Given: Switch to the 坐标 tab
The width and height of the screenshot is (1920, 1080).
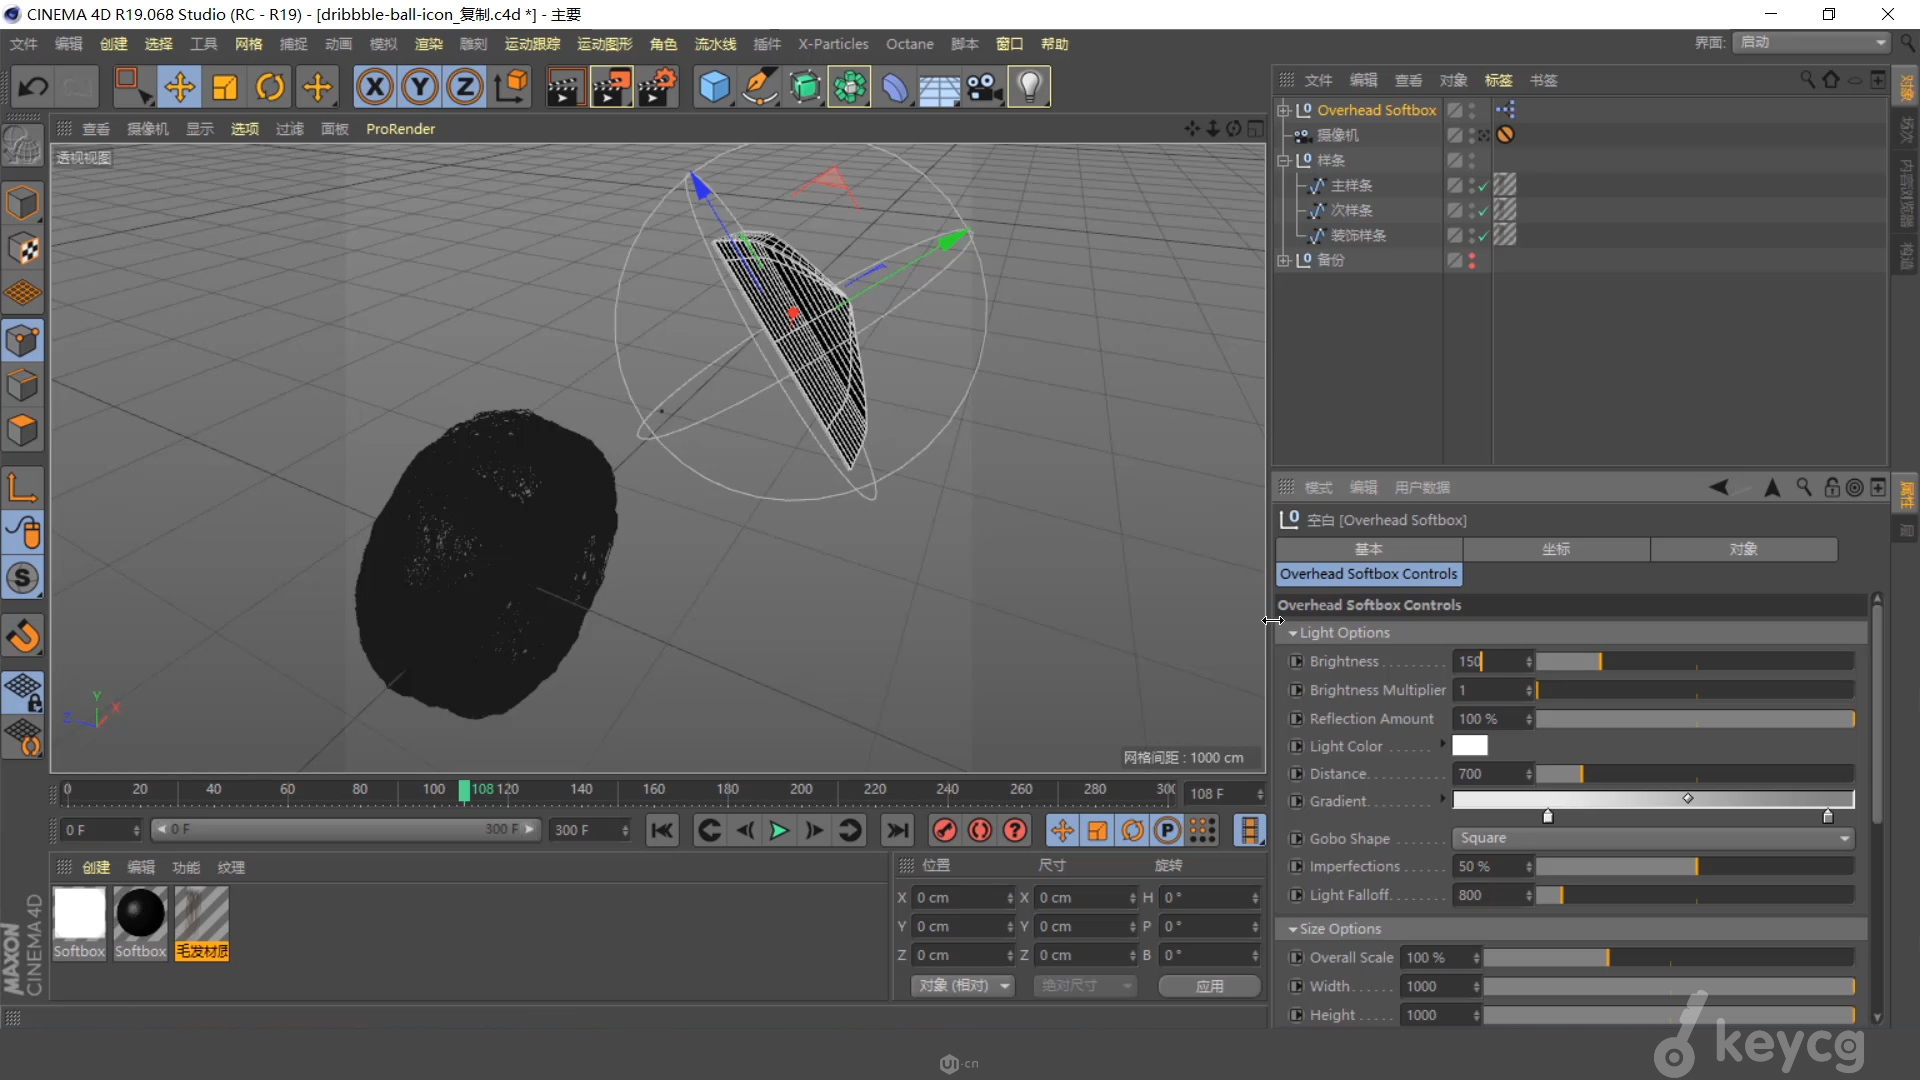Looking at the screenshot, I should point(1556,549).
